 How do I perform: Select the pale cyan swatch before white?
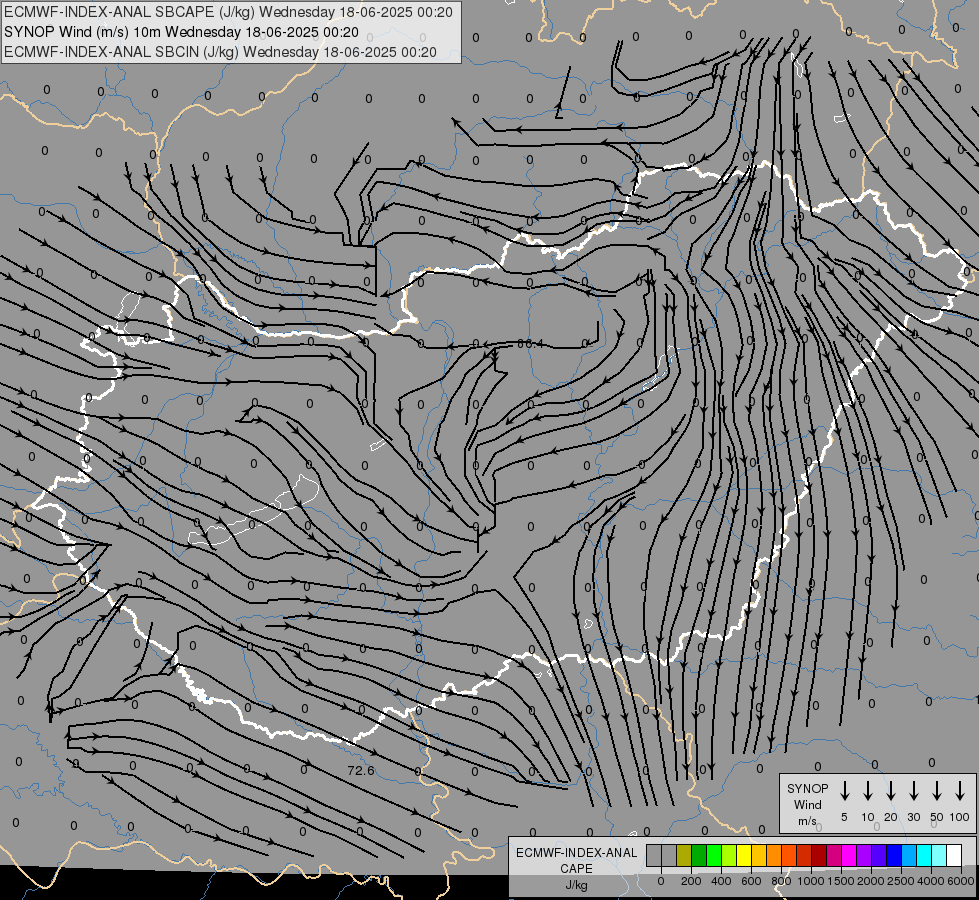[x=939, y=855]
